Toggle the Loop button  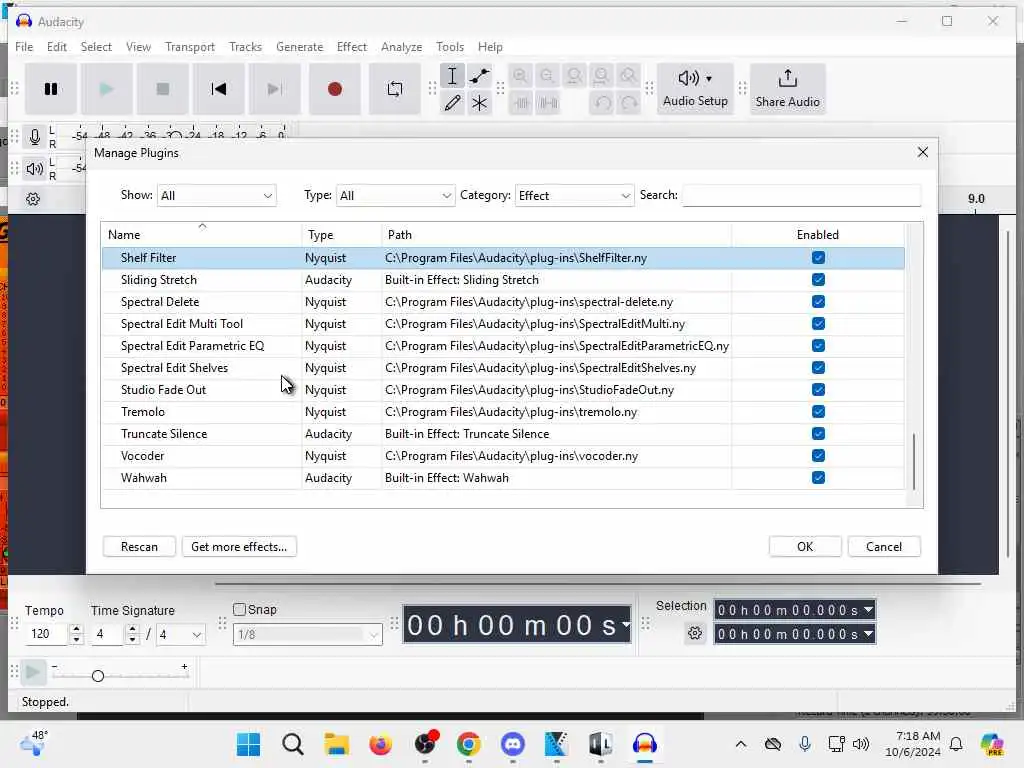coord(394,89)
